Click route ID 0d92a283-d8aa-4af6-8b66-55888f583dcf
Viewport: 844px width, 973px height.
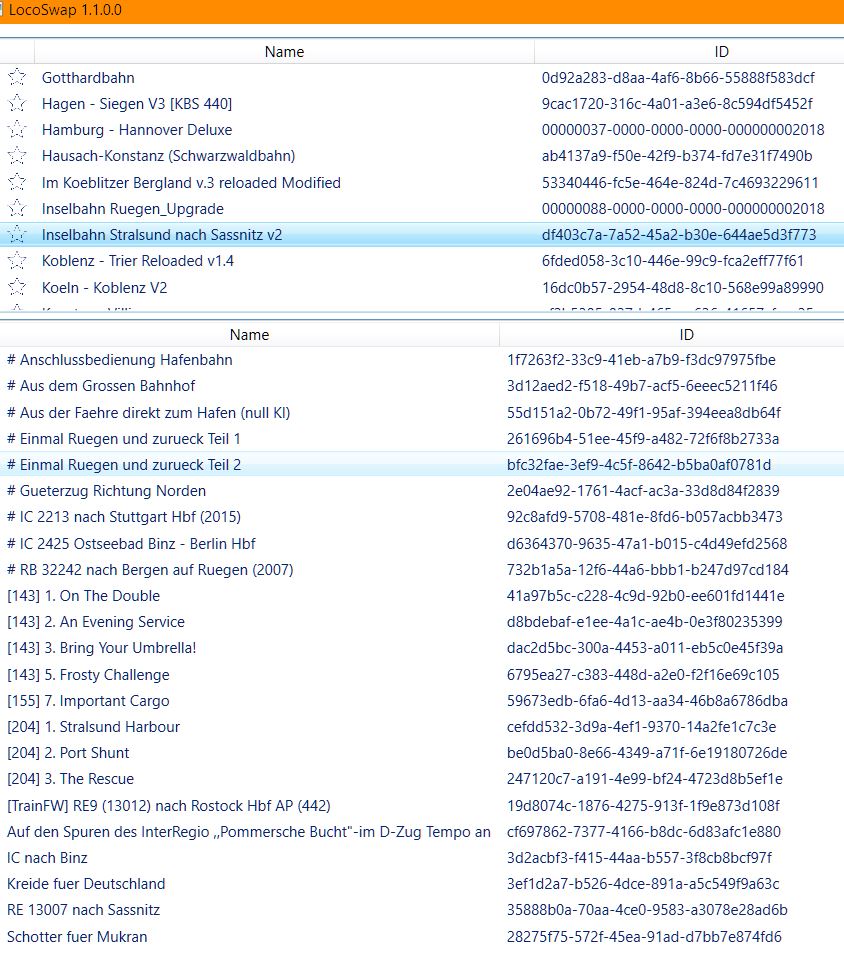[678, 78]
